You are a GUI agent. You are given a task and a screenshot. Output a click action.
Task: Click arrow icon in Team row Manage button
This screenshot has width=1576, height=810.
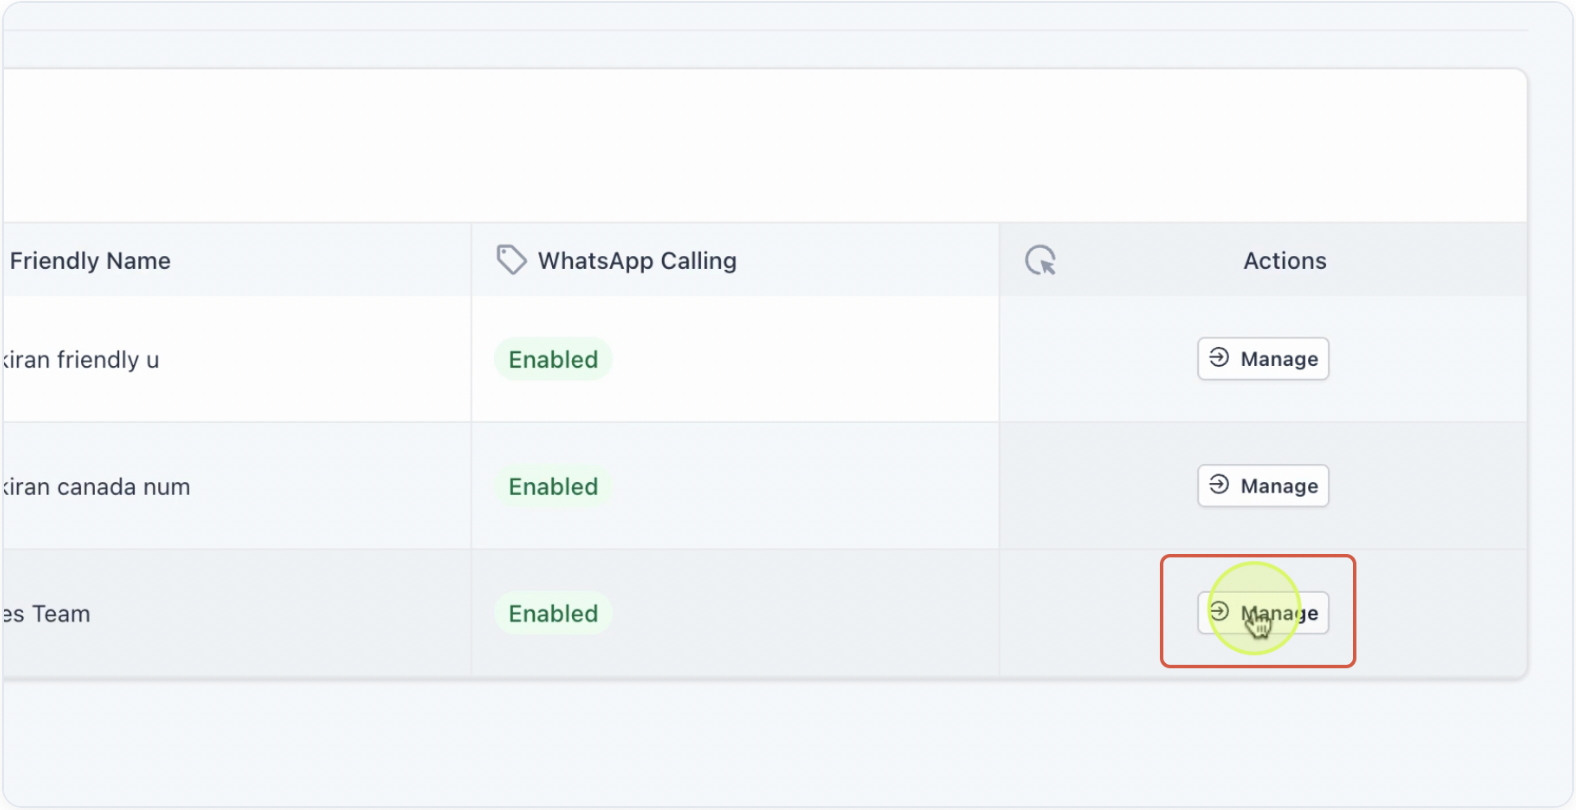tap(1219, 611)
